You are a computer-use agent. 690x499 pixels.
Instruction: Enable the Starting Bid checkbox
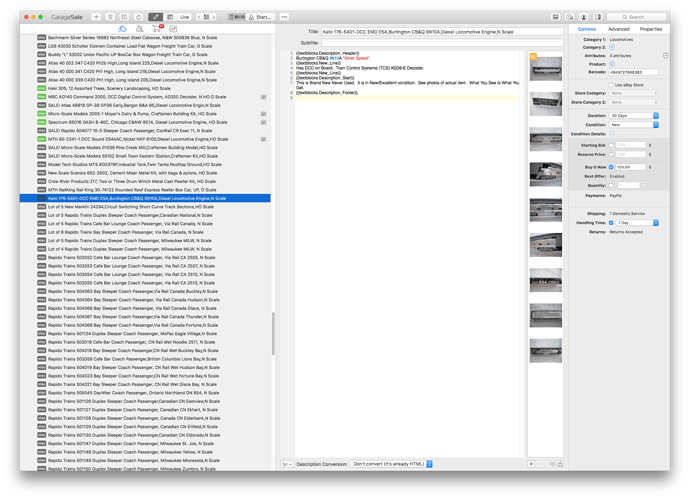click(x=611, y=145)
